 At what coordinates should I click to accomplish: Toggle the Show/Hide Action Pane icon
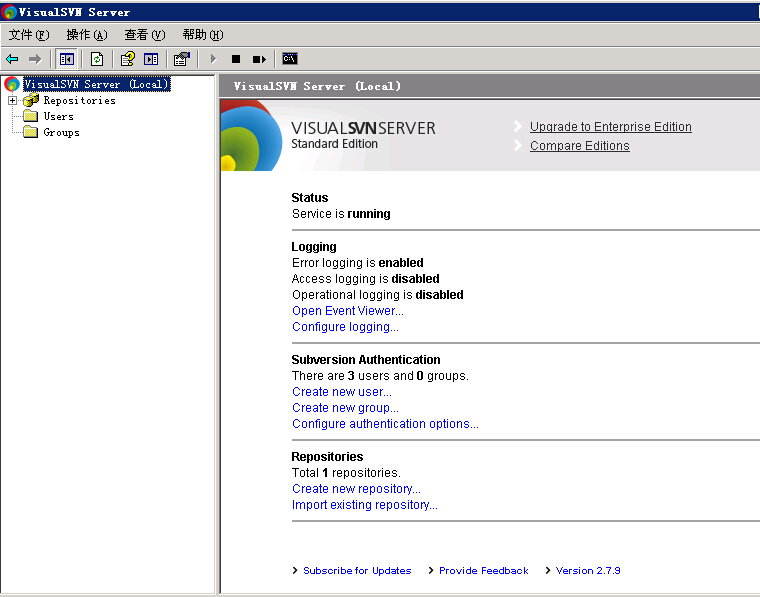(x=151, y=59)
